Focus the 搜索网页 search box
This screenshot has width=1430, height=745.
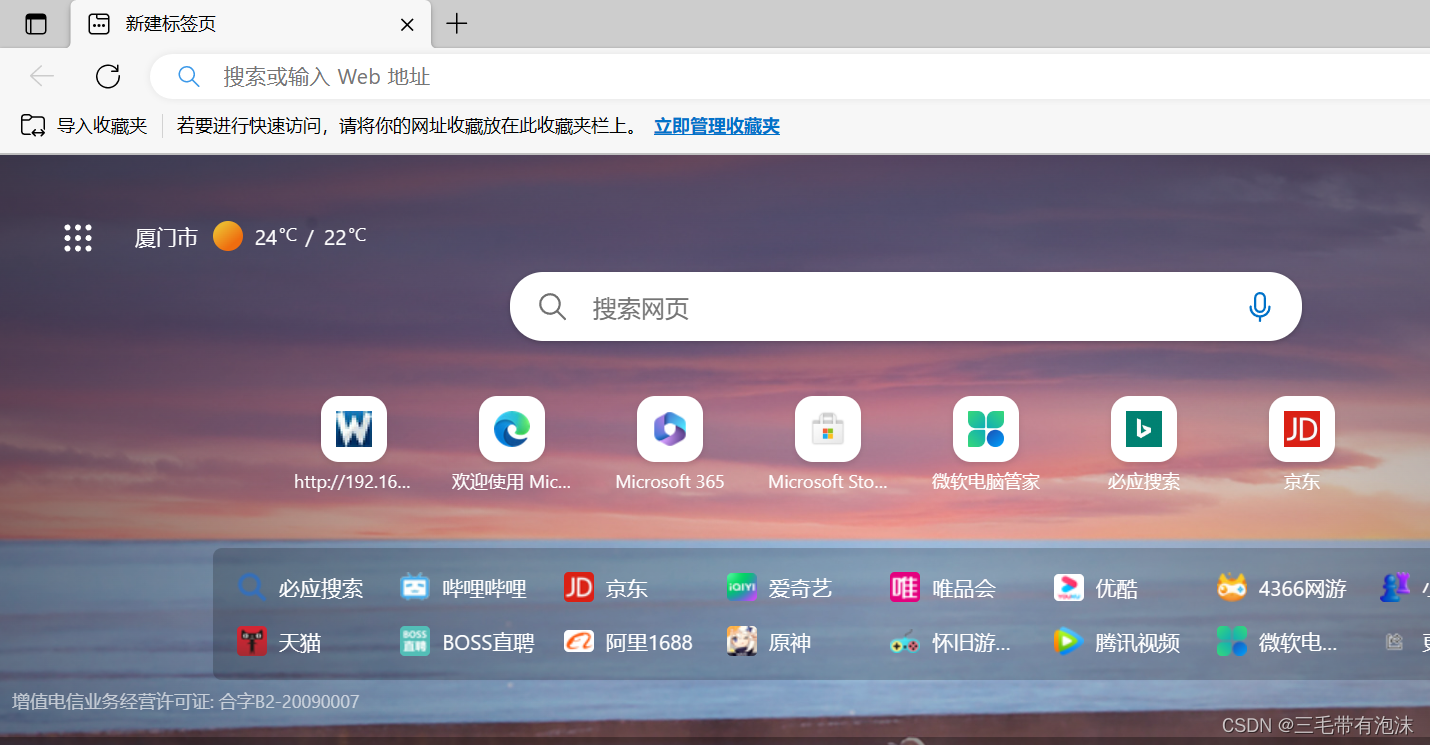coord(905,307)
